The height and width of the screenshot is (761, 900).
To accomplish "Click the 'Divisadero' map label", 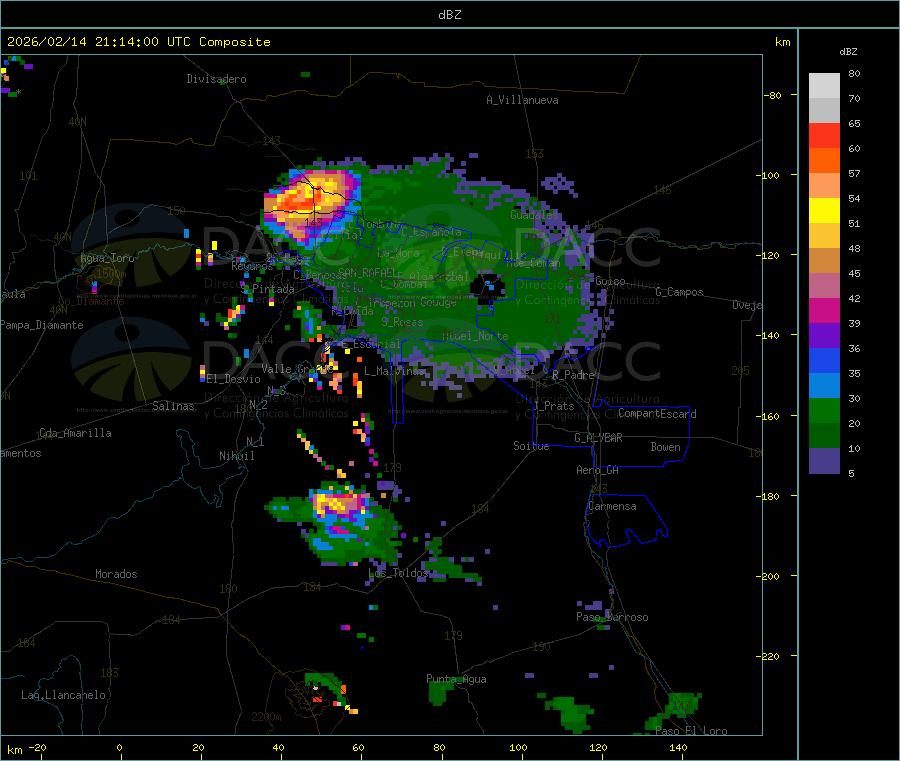I will 216,79.
